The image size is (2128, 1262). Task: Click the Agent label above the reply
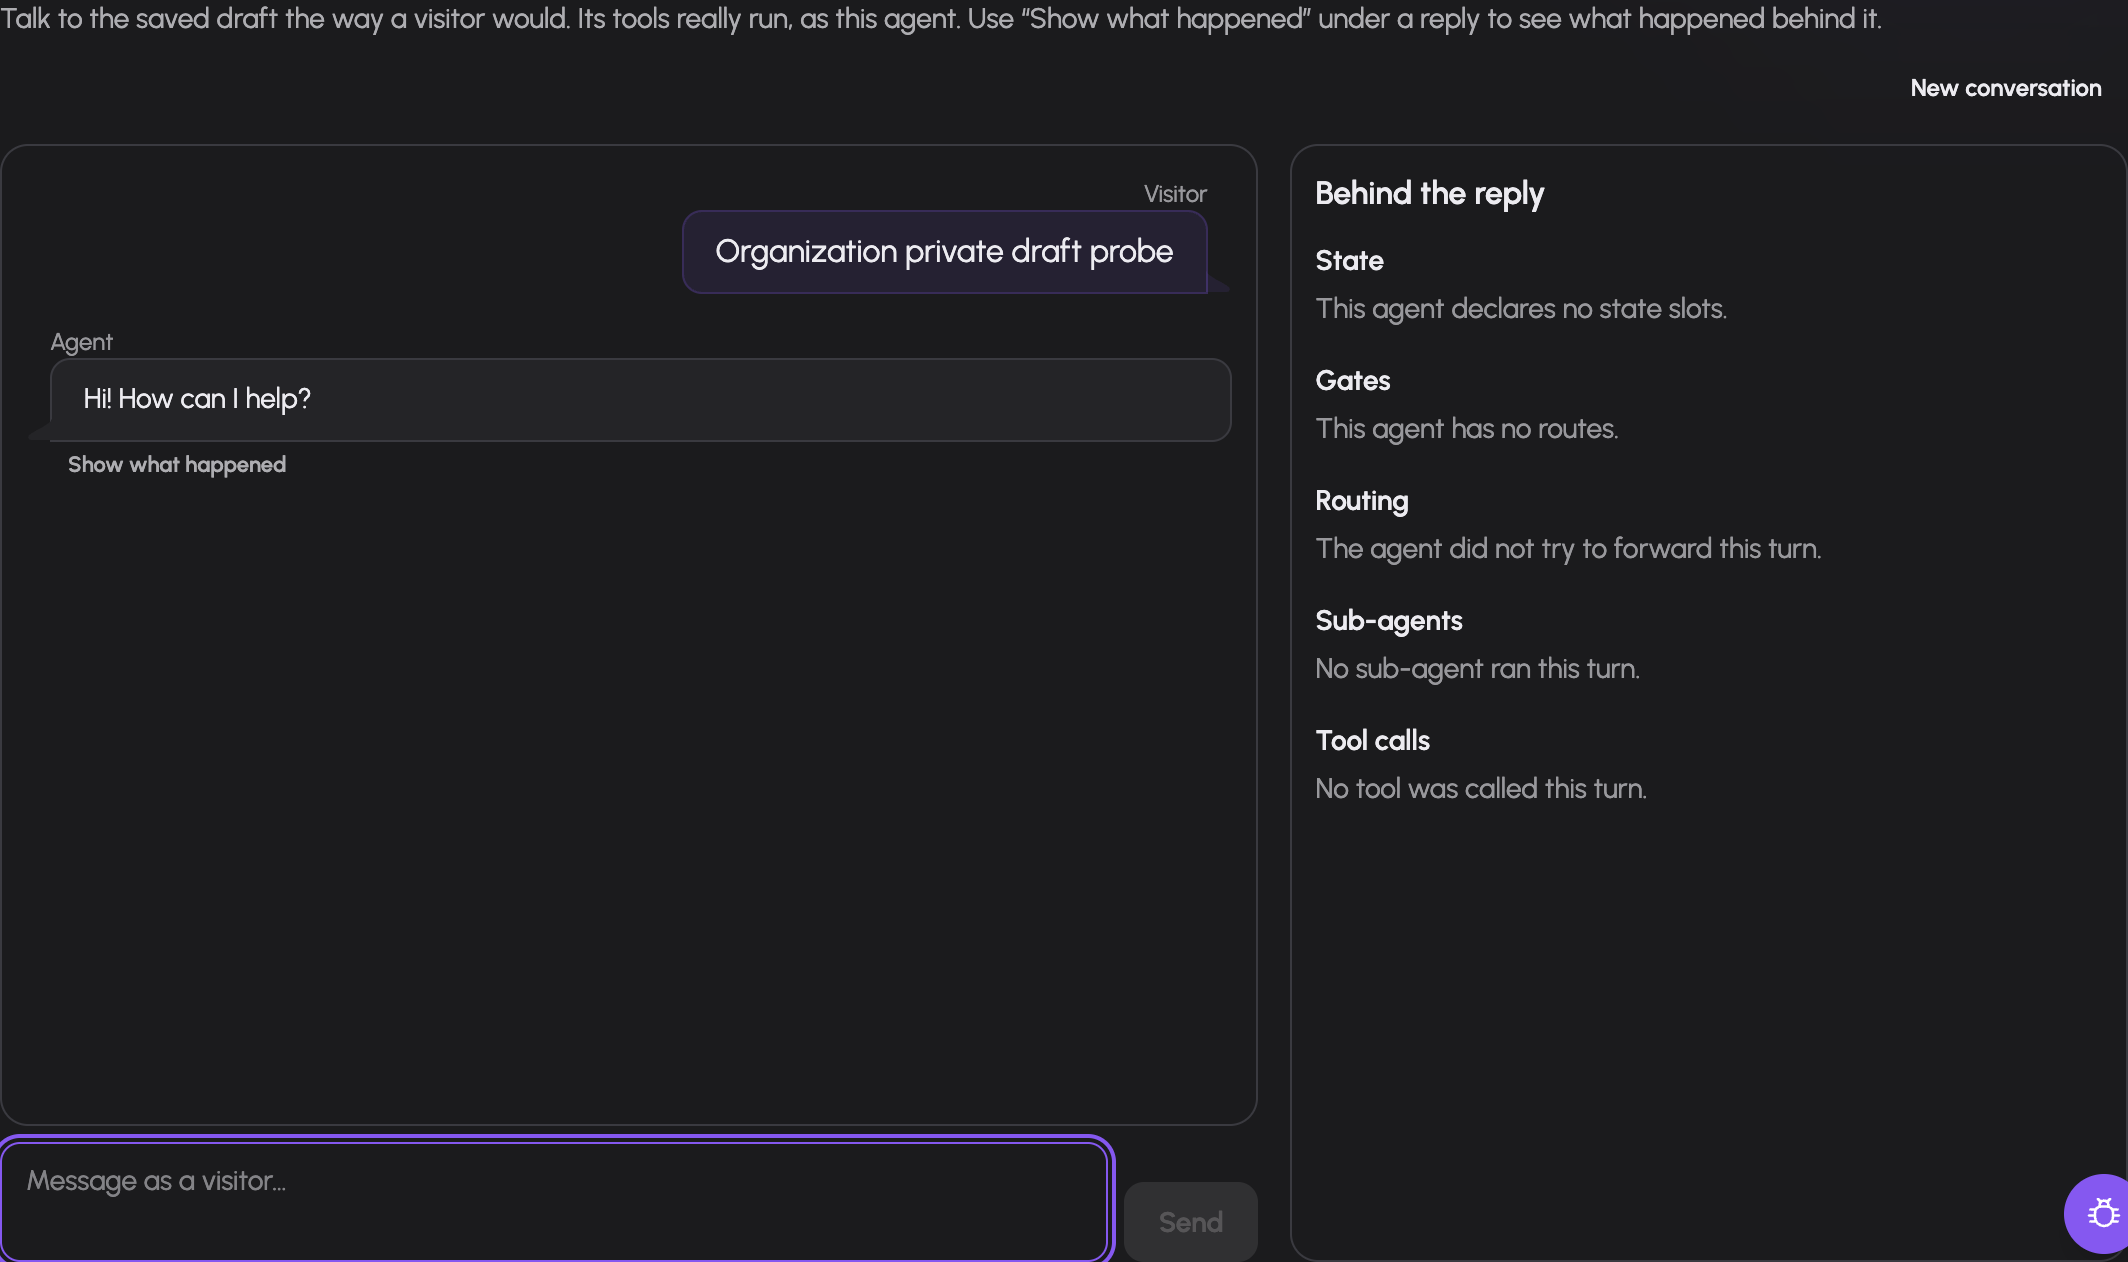[82, 342]
